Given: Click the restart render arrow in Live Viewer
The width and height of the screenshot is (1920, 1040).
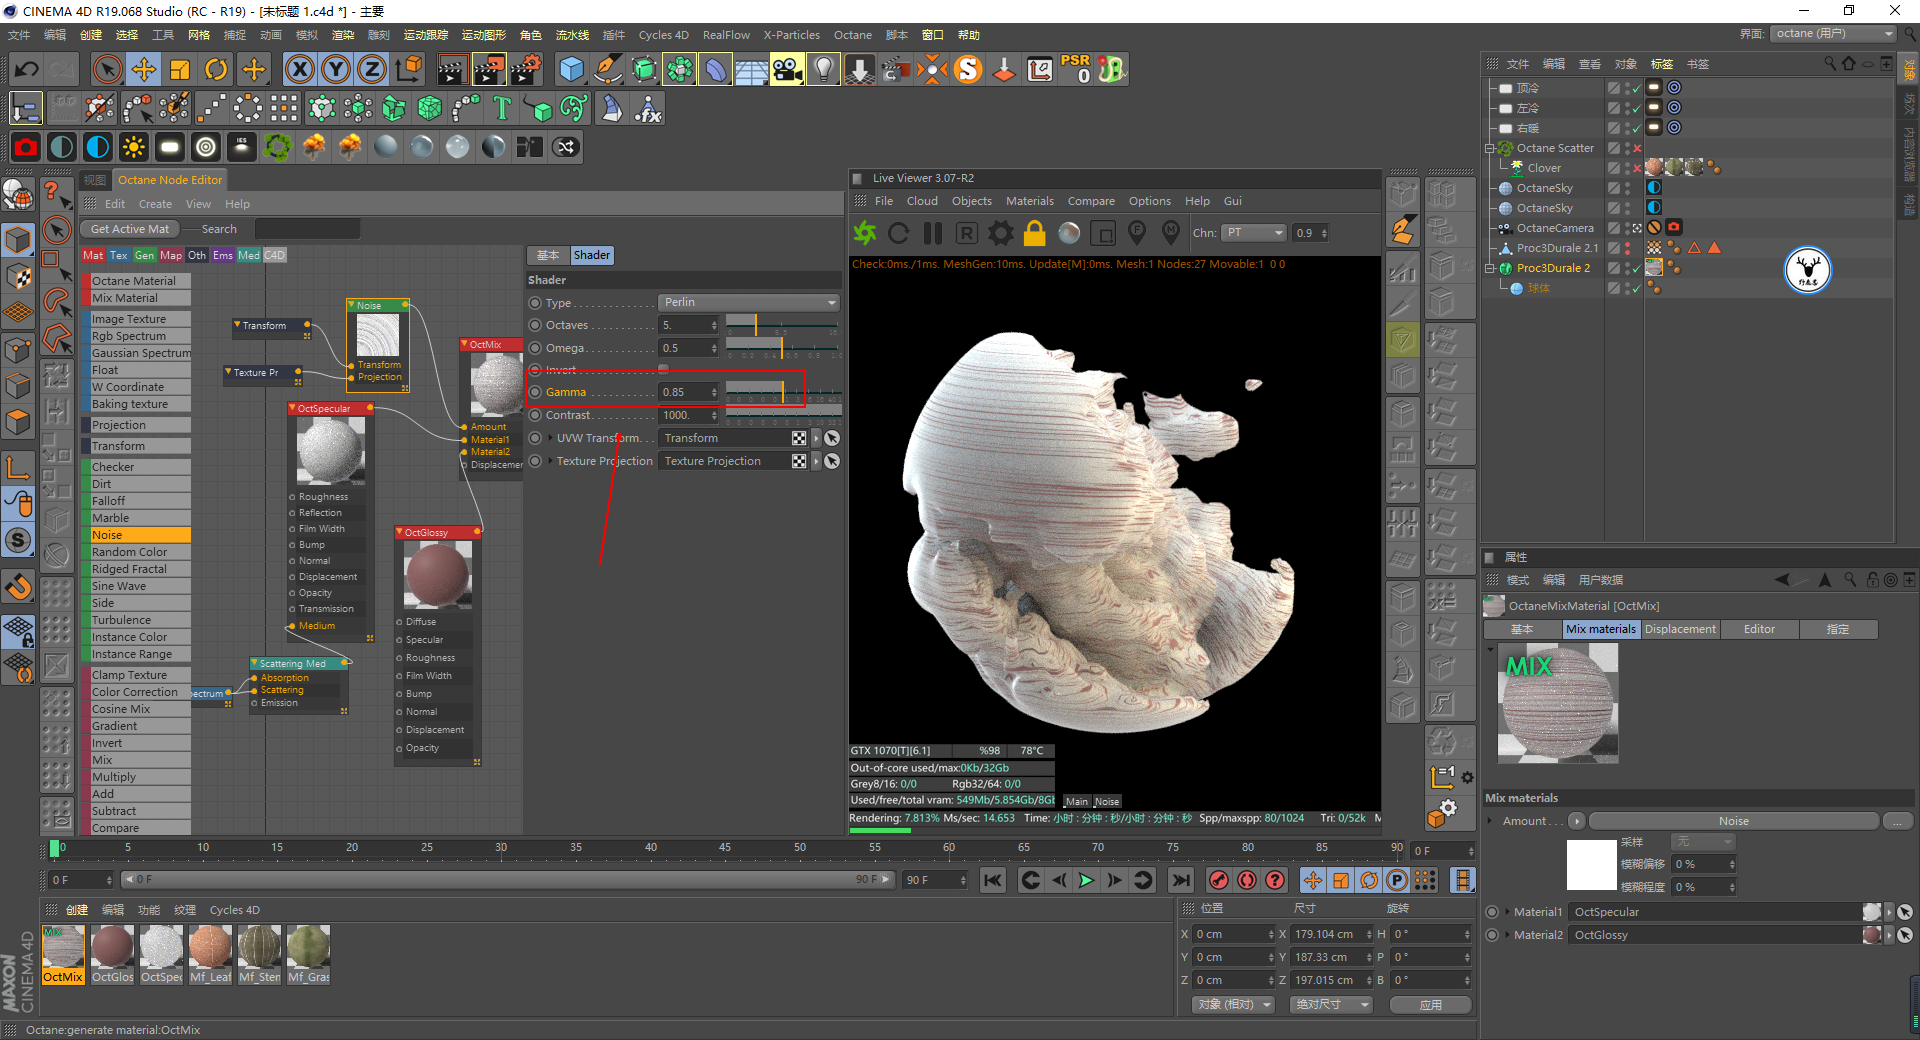Looking at the screenshot, I should pyautogui.click(x=899, y=233).
